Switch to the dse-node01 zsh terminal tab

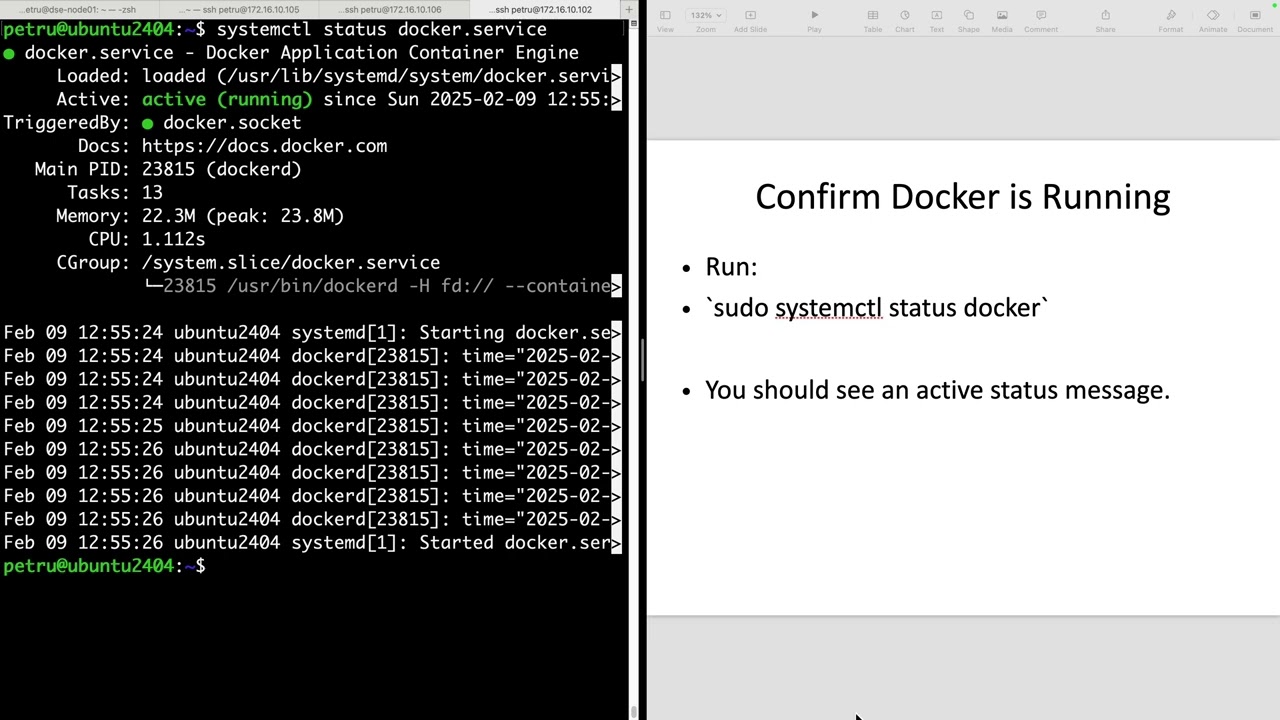point(78,9)
